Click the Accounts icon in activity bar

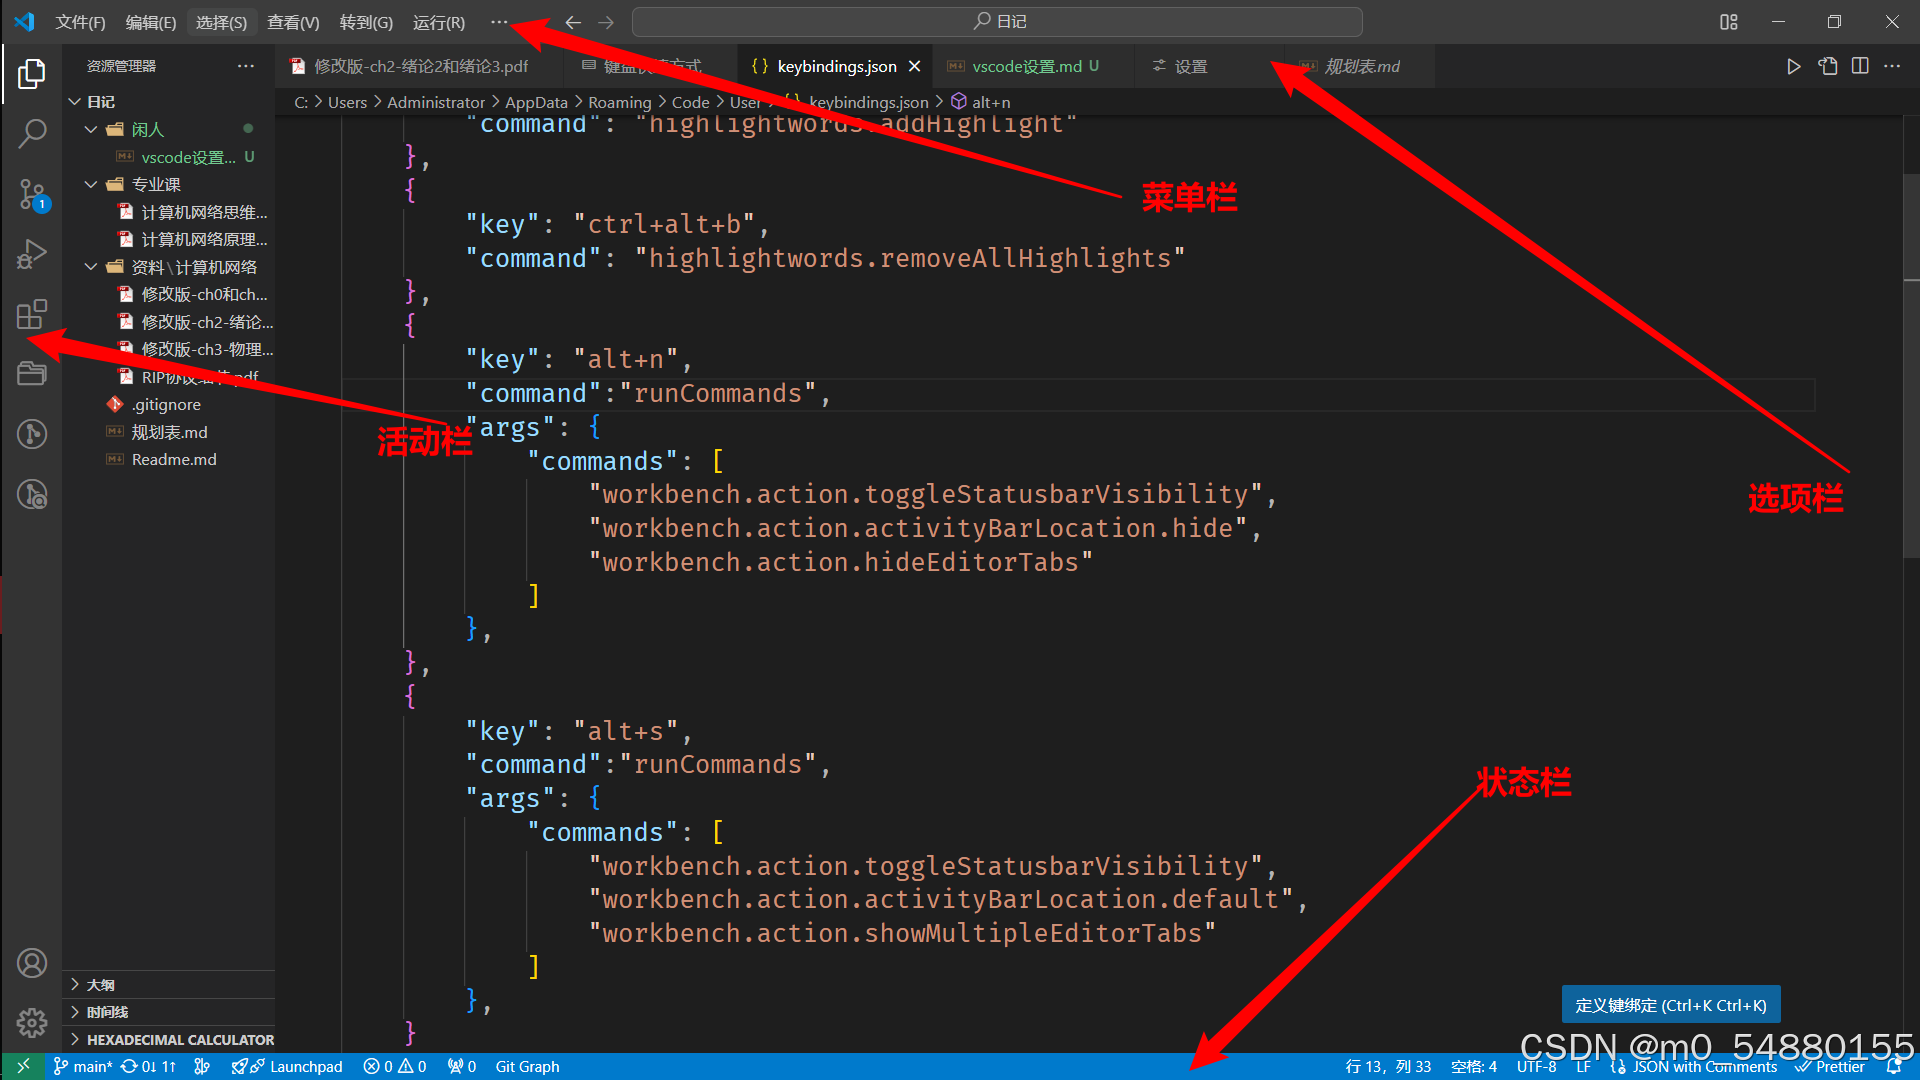coord(32,963)
